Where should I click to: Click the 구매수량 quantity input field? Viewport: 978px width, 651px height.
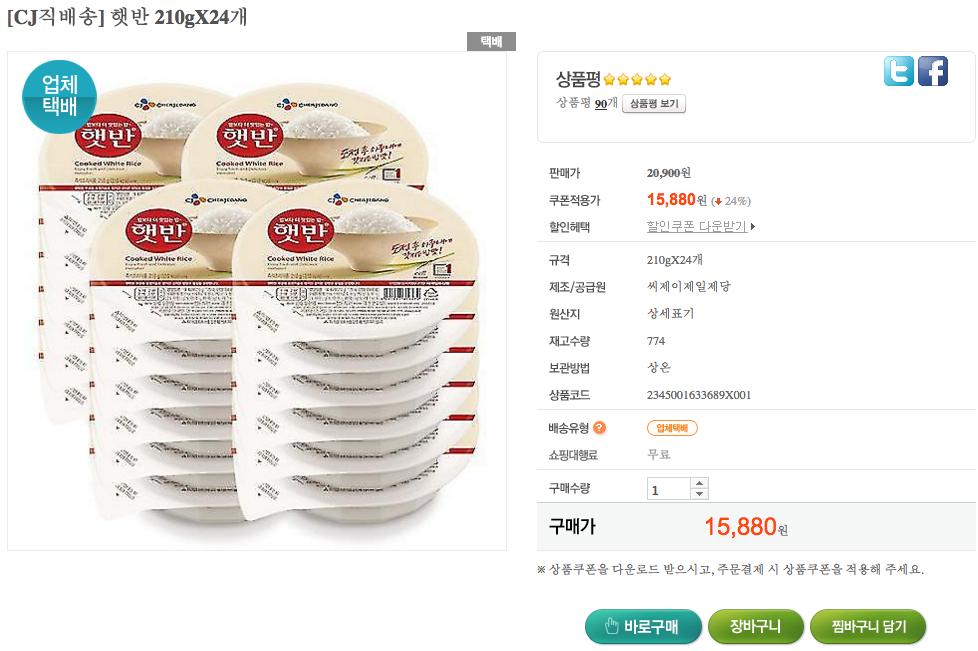pyautogui.click(x=668, y=490)
